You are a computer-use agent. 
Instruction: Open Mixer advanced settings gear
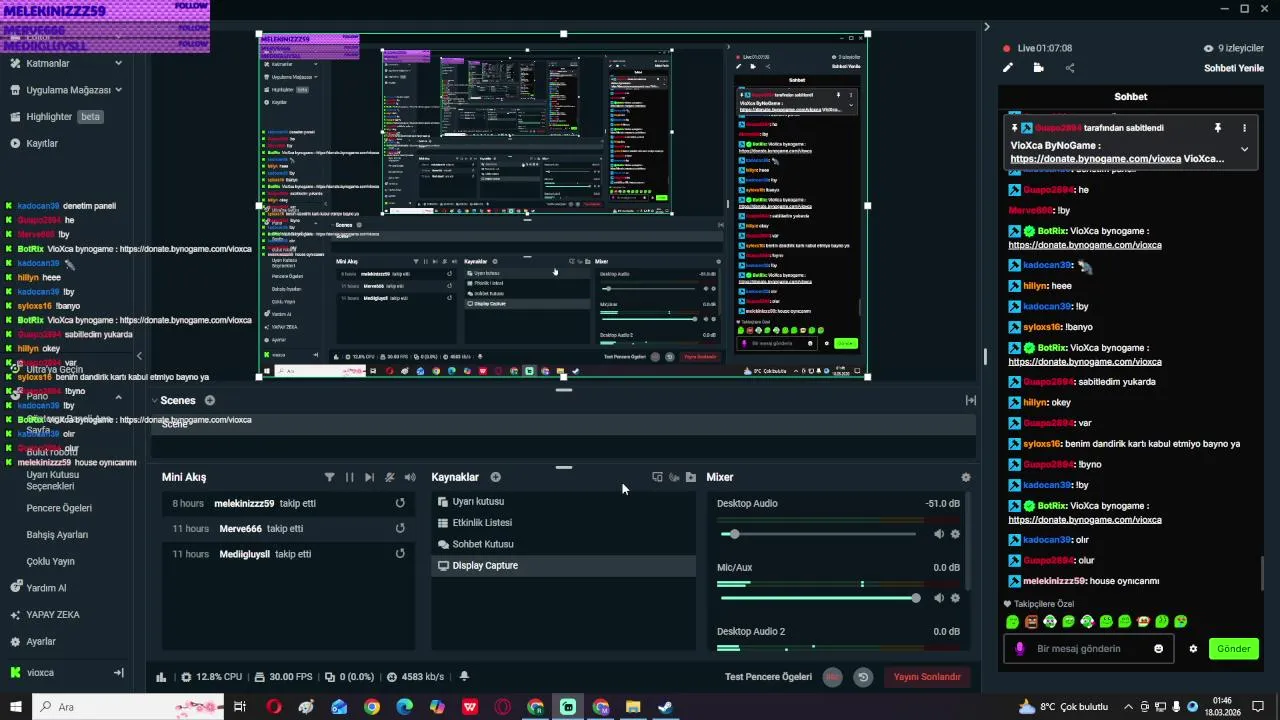click(x=965, y=477)
